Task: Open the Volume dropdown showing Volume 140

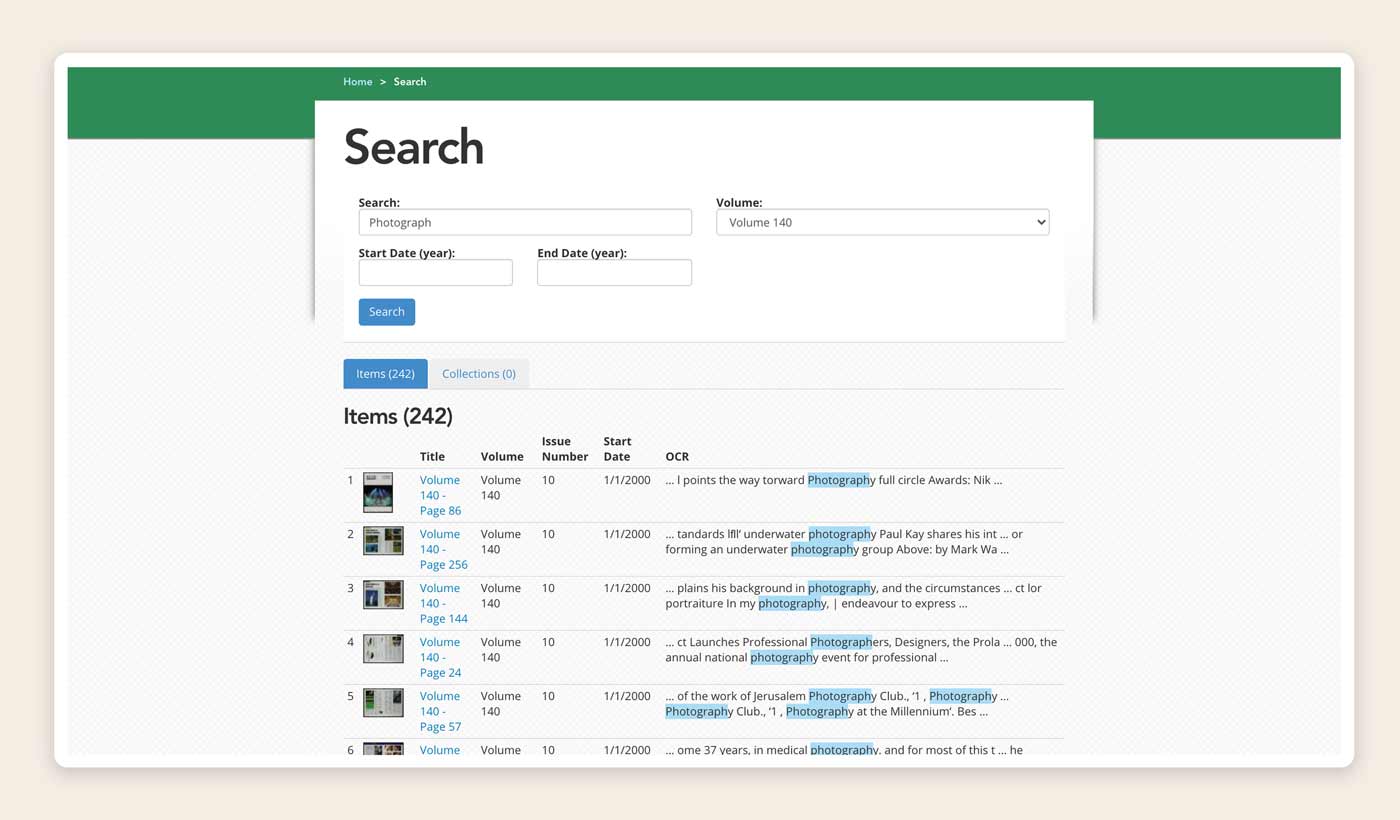Action: click(882, 222)
